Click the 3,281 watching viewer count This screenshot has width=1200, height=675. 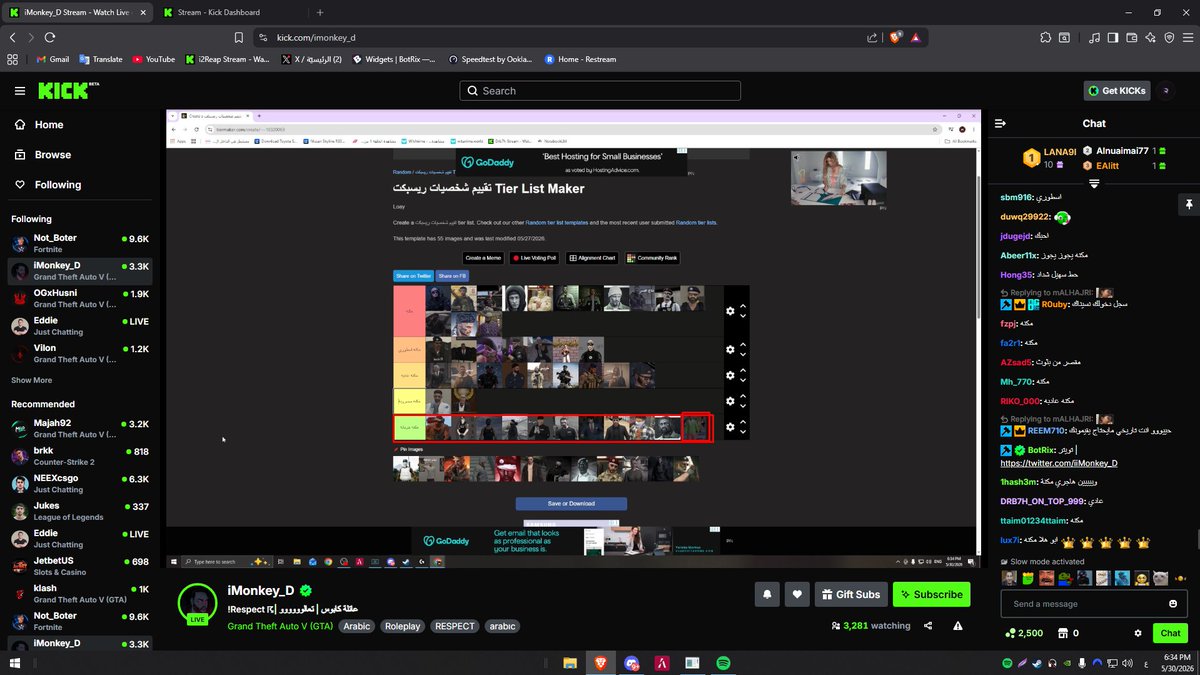870,626
